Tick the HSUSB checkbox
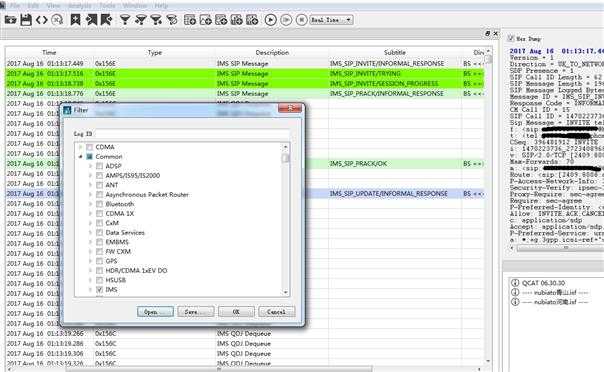 [99, 280]
